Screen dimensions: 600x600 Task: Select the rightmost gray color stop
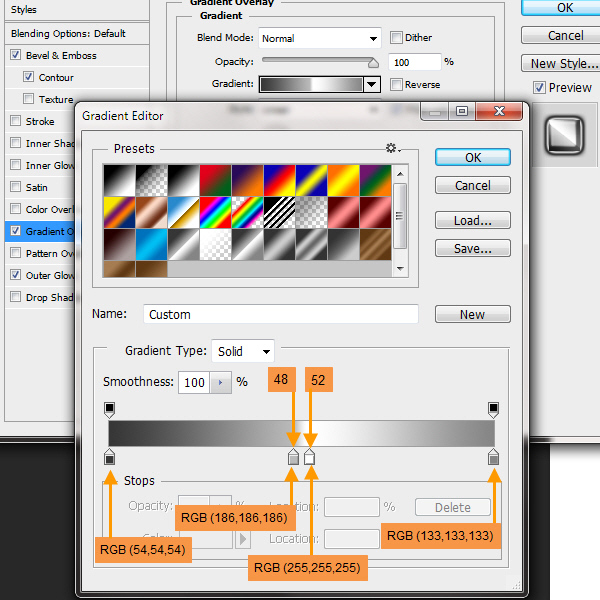(x=493, y=458)
